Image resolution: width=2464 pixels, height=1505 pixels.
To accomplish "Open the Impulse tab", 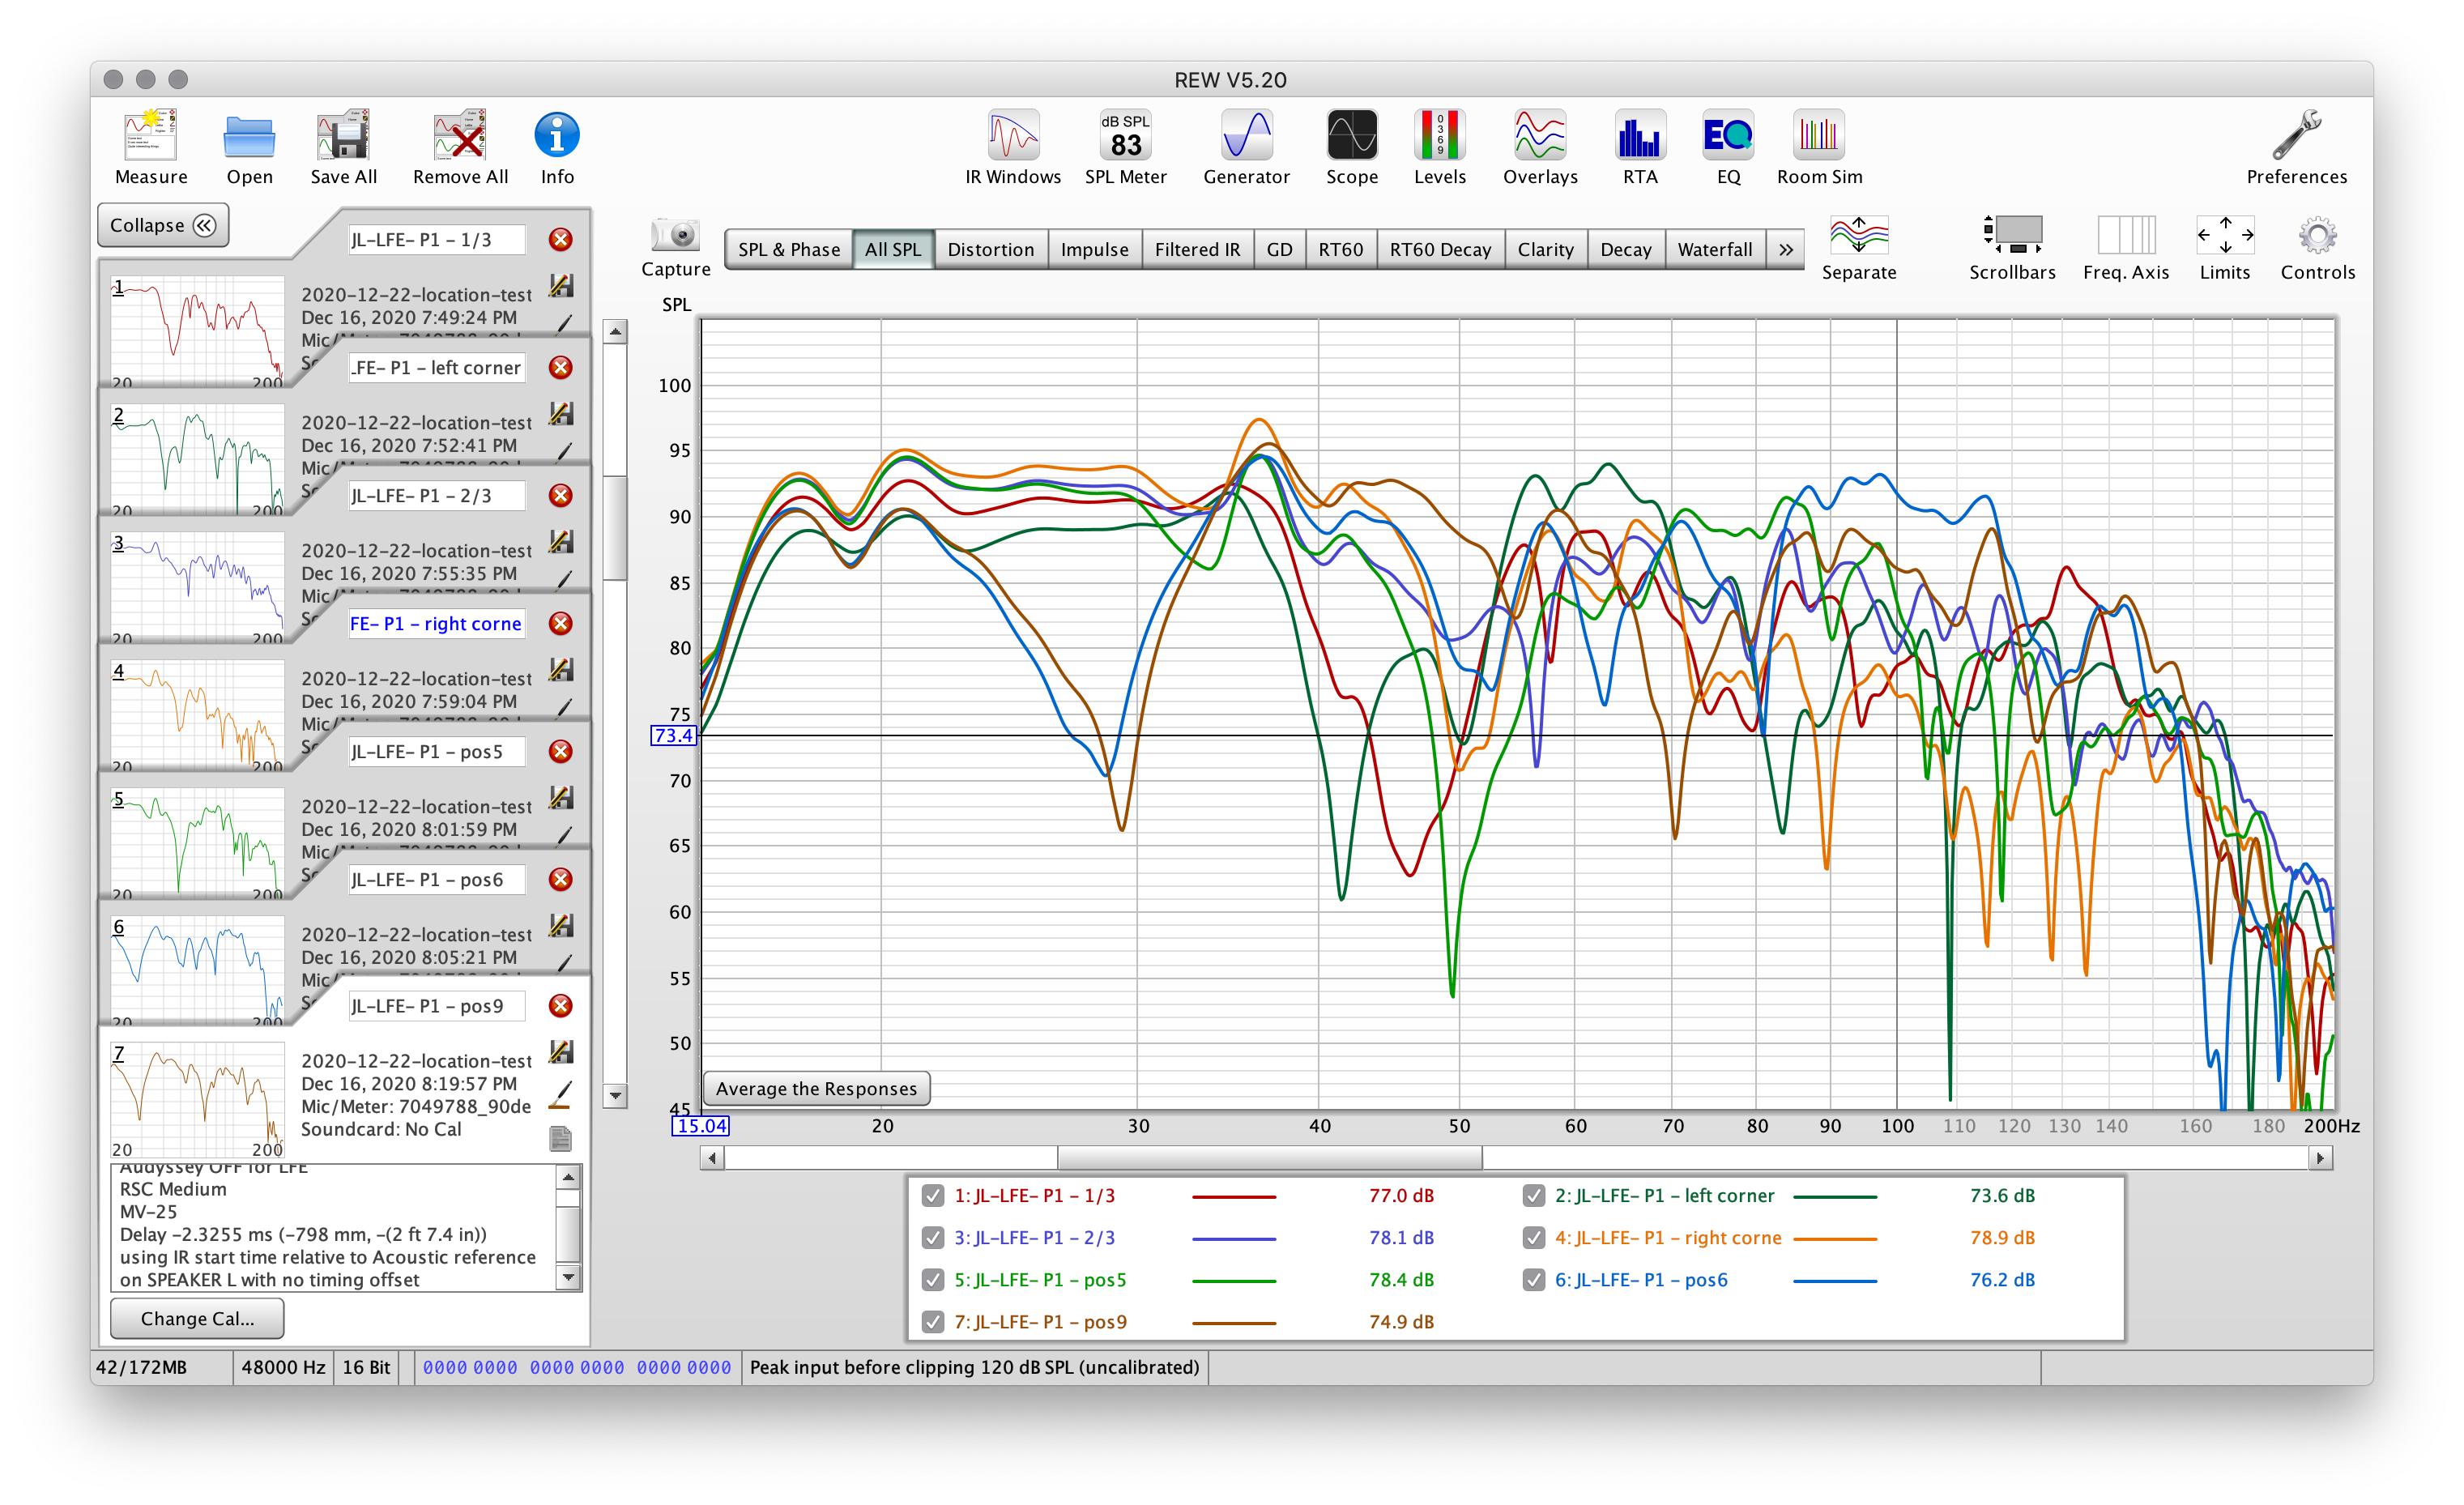I will pyautogui.click(x=1094, y=250).
